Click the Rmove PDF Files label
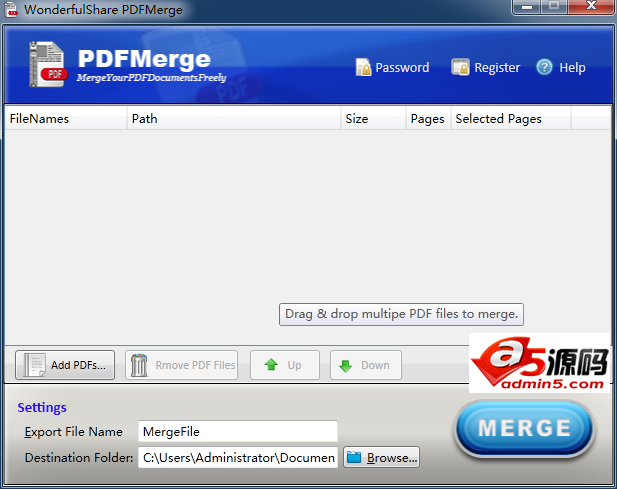The width and height of the screenshot is (617, 489). [x=195, y=365]
